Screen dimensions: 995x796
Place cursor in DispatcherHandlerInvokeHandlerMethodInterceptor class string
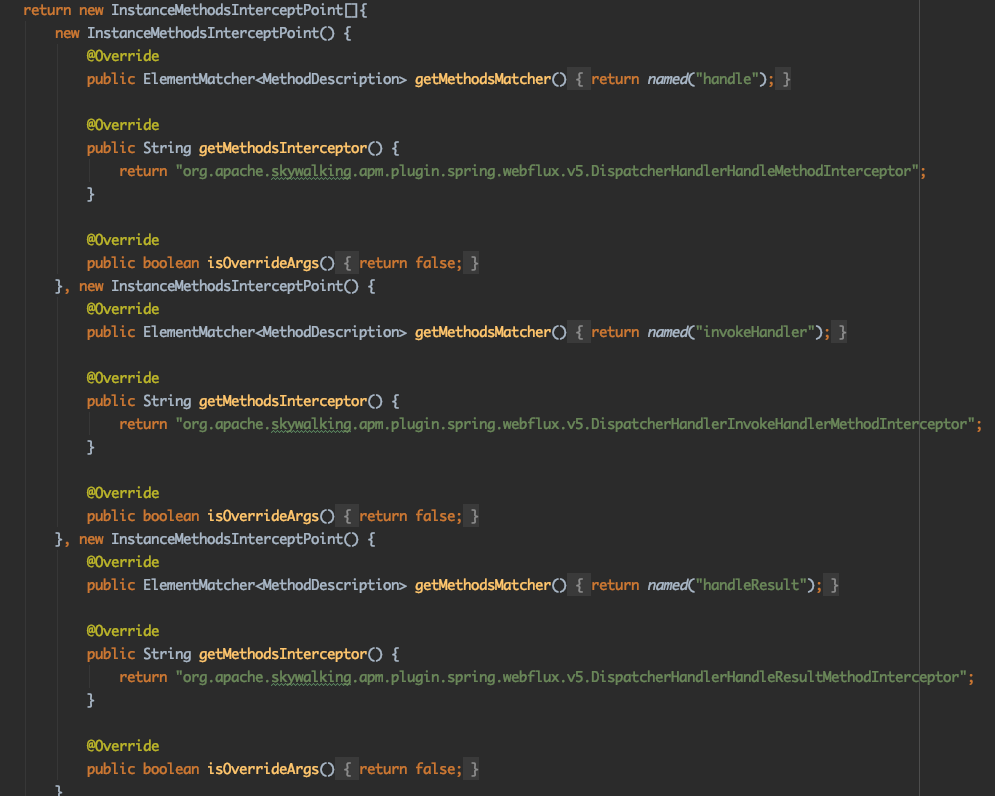coord(575,424)
